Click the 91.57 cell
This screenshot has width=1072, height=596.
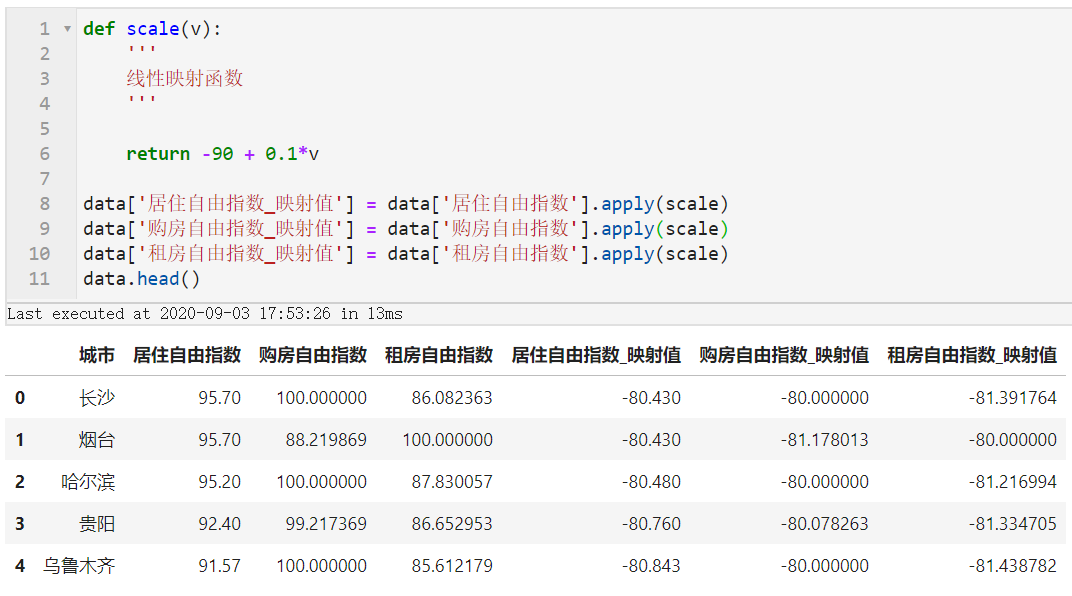219,566
